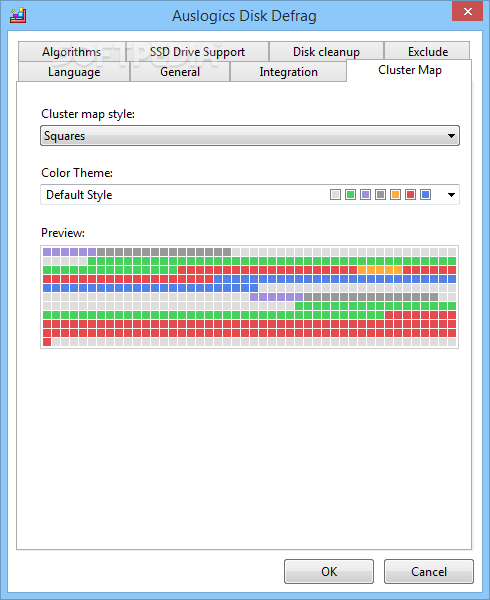490x600 pixels.
Task: Click the 'Color Theme:' label
Action: (77, 173)
